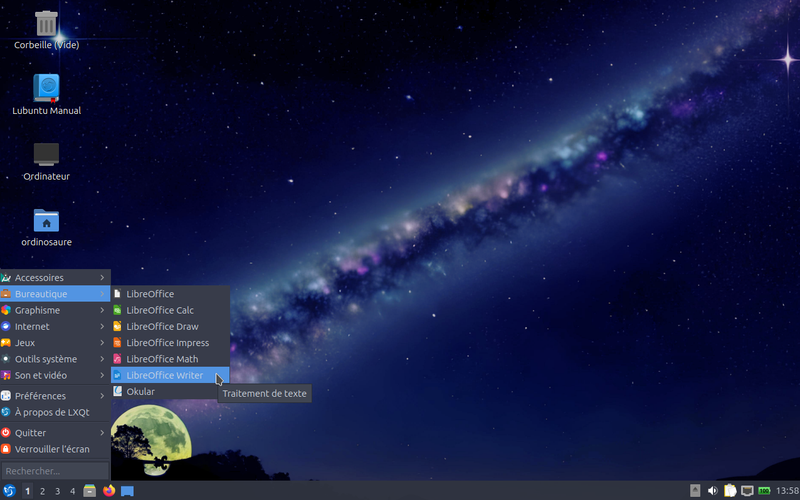Switch to virtual desktop 3
800x500 pixels.
coord(57,491)
